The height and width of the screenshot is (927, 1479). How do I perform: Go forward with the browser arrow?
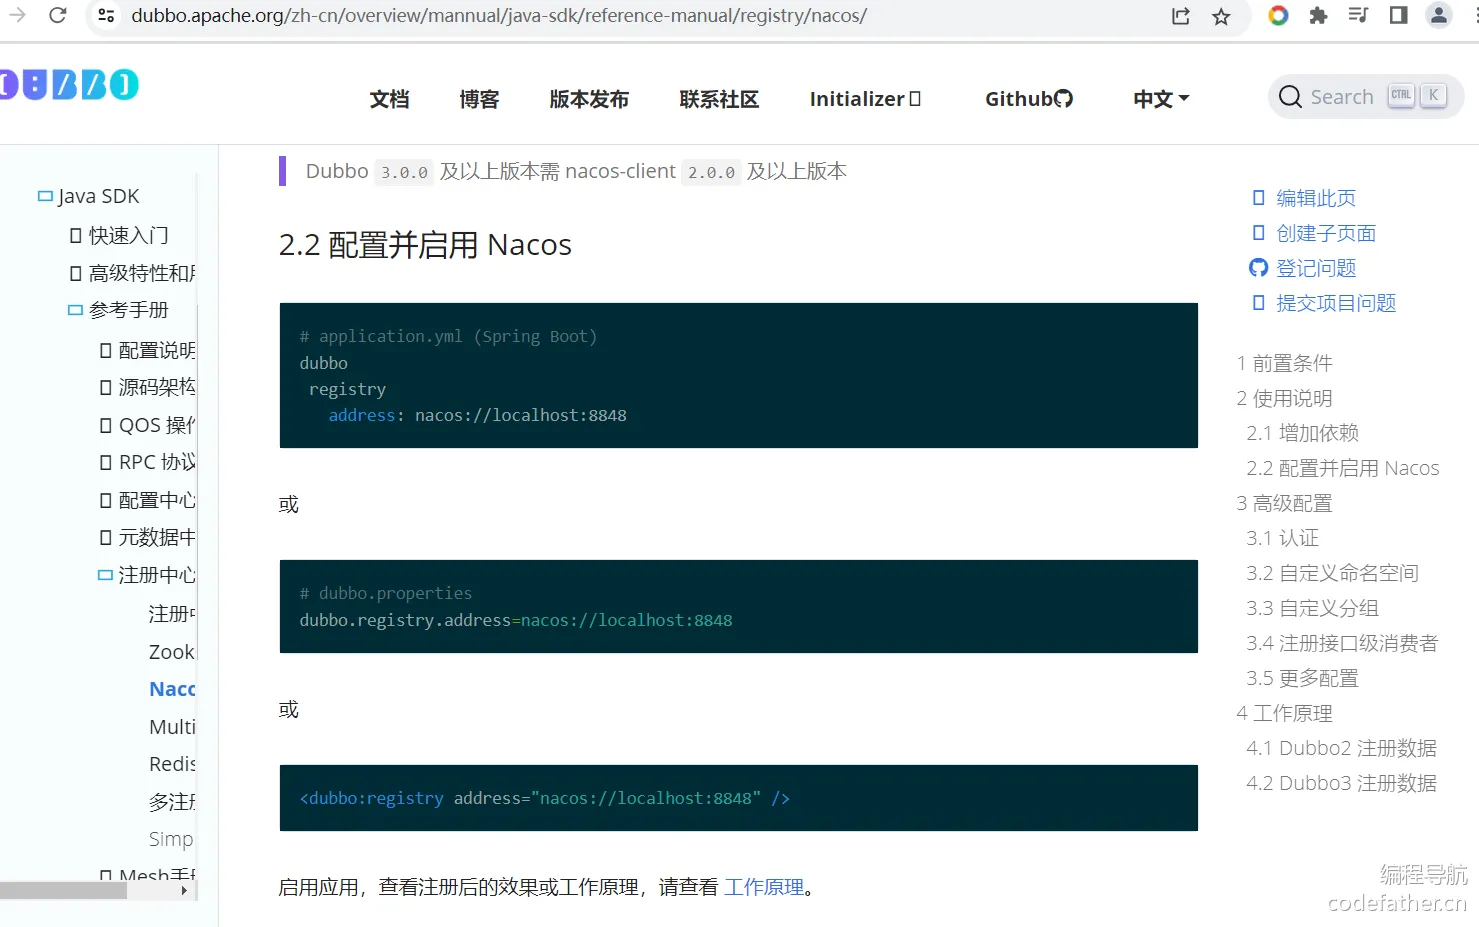[x=17, y=15]
